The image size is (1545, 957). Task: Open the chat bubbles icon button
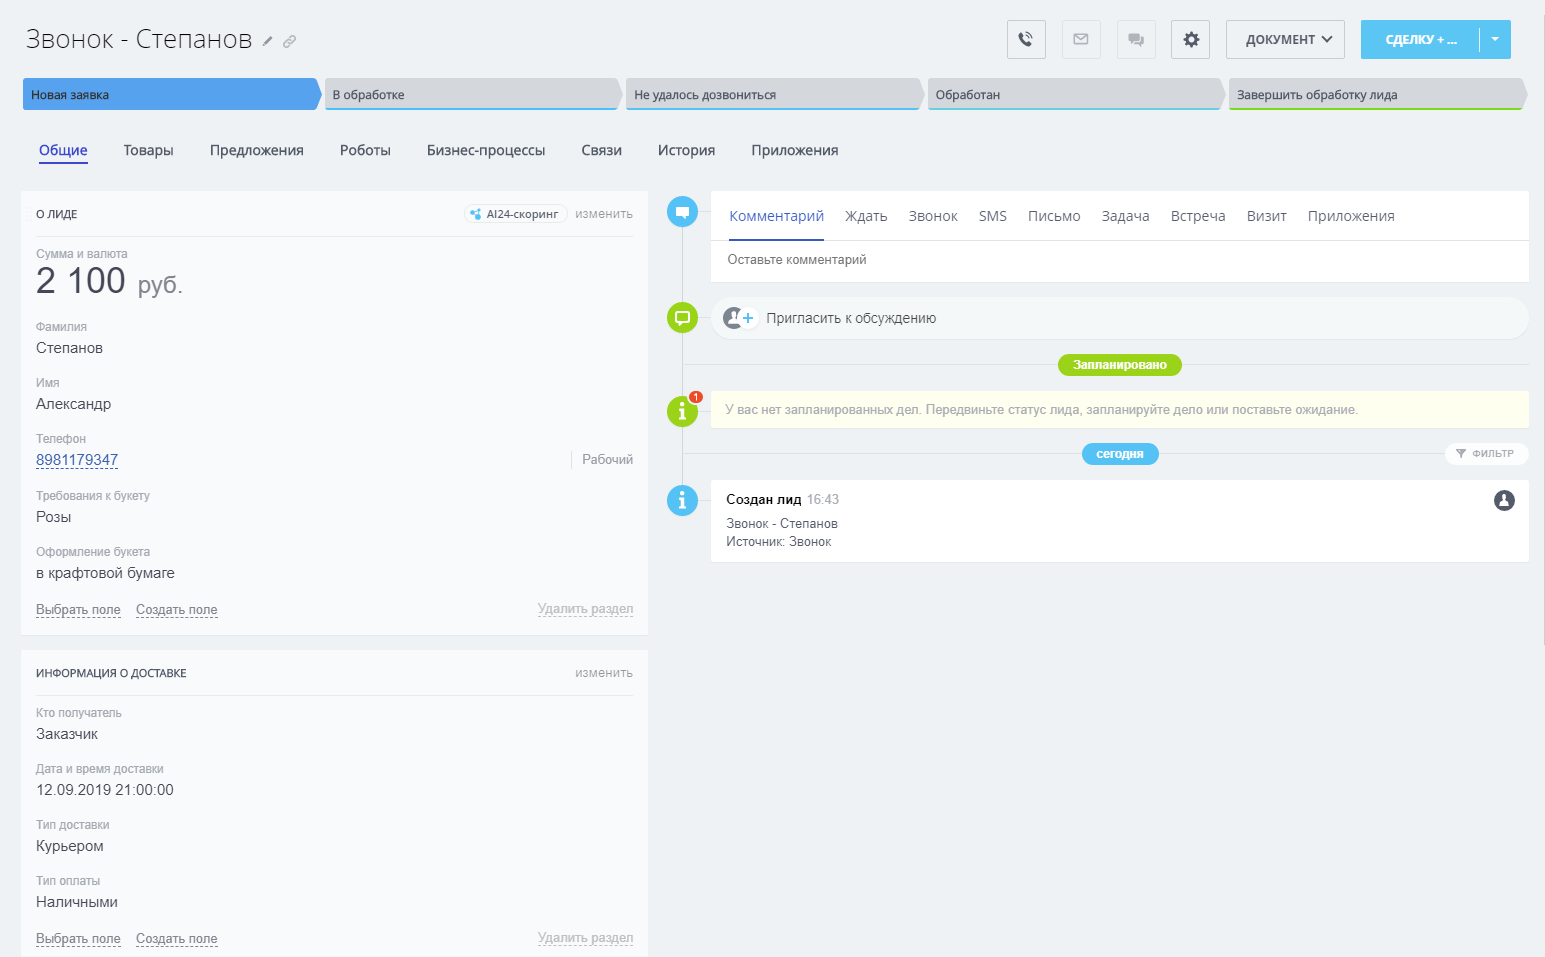click(x=1136, y=40)
